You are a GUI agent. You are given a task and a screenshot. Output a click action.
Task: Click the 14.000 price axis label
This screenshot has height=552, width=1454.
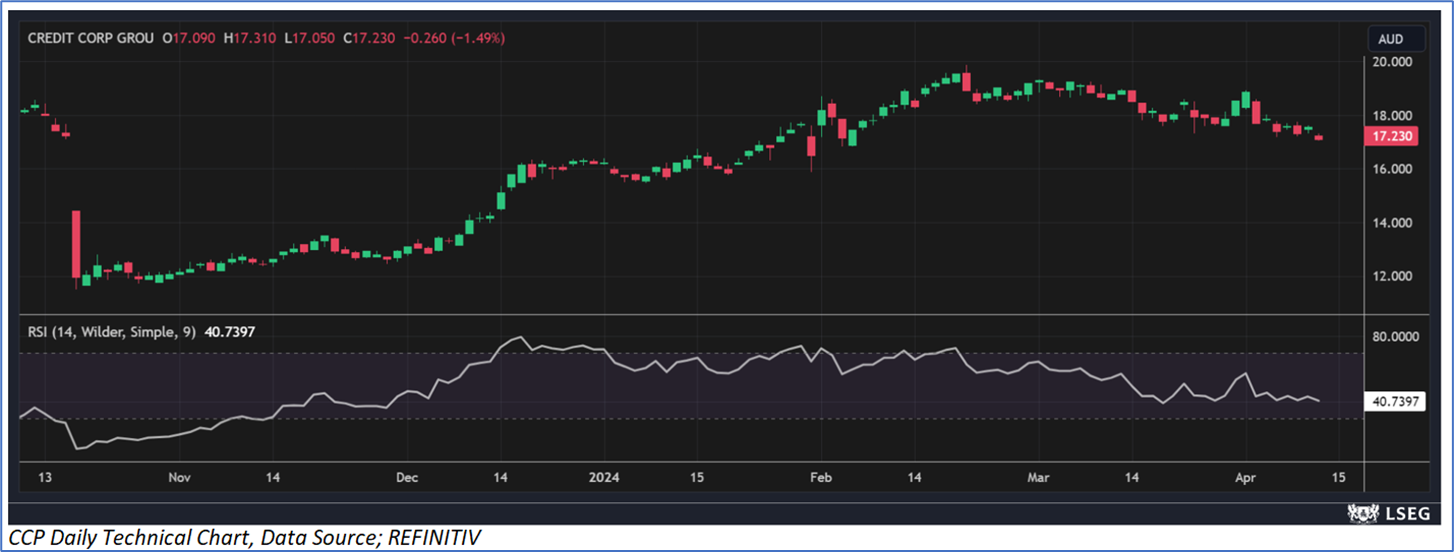(x=1393, y=223)
